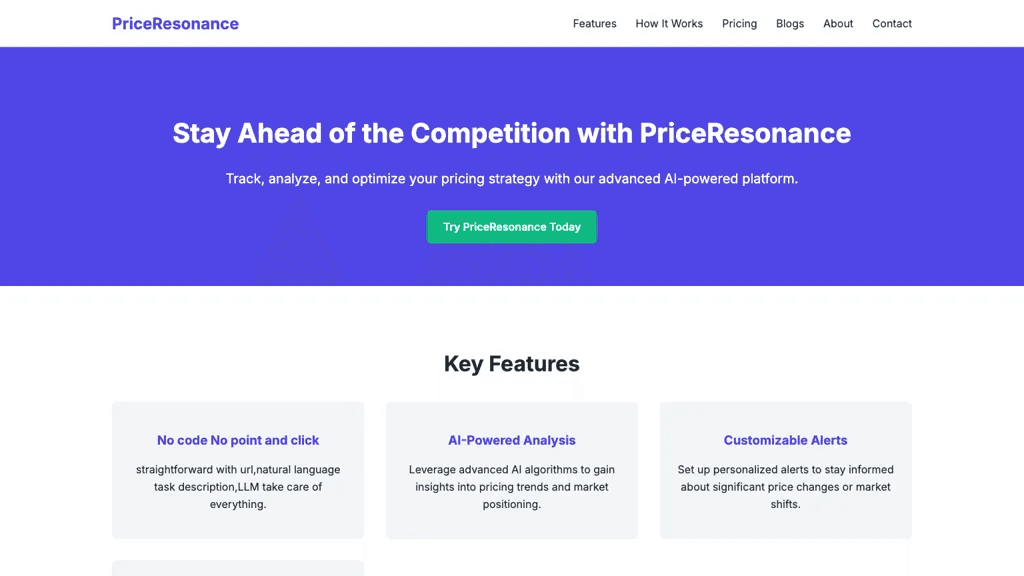Visit the Blogs nav link
The image size is (1024, 576).
(x=790, y=24)
